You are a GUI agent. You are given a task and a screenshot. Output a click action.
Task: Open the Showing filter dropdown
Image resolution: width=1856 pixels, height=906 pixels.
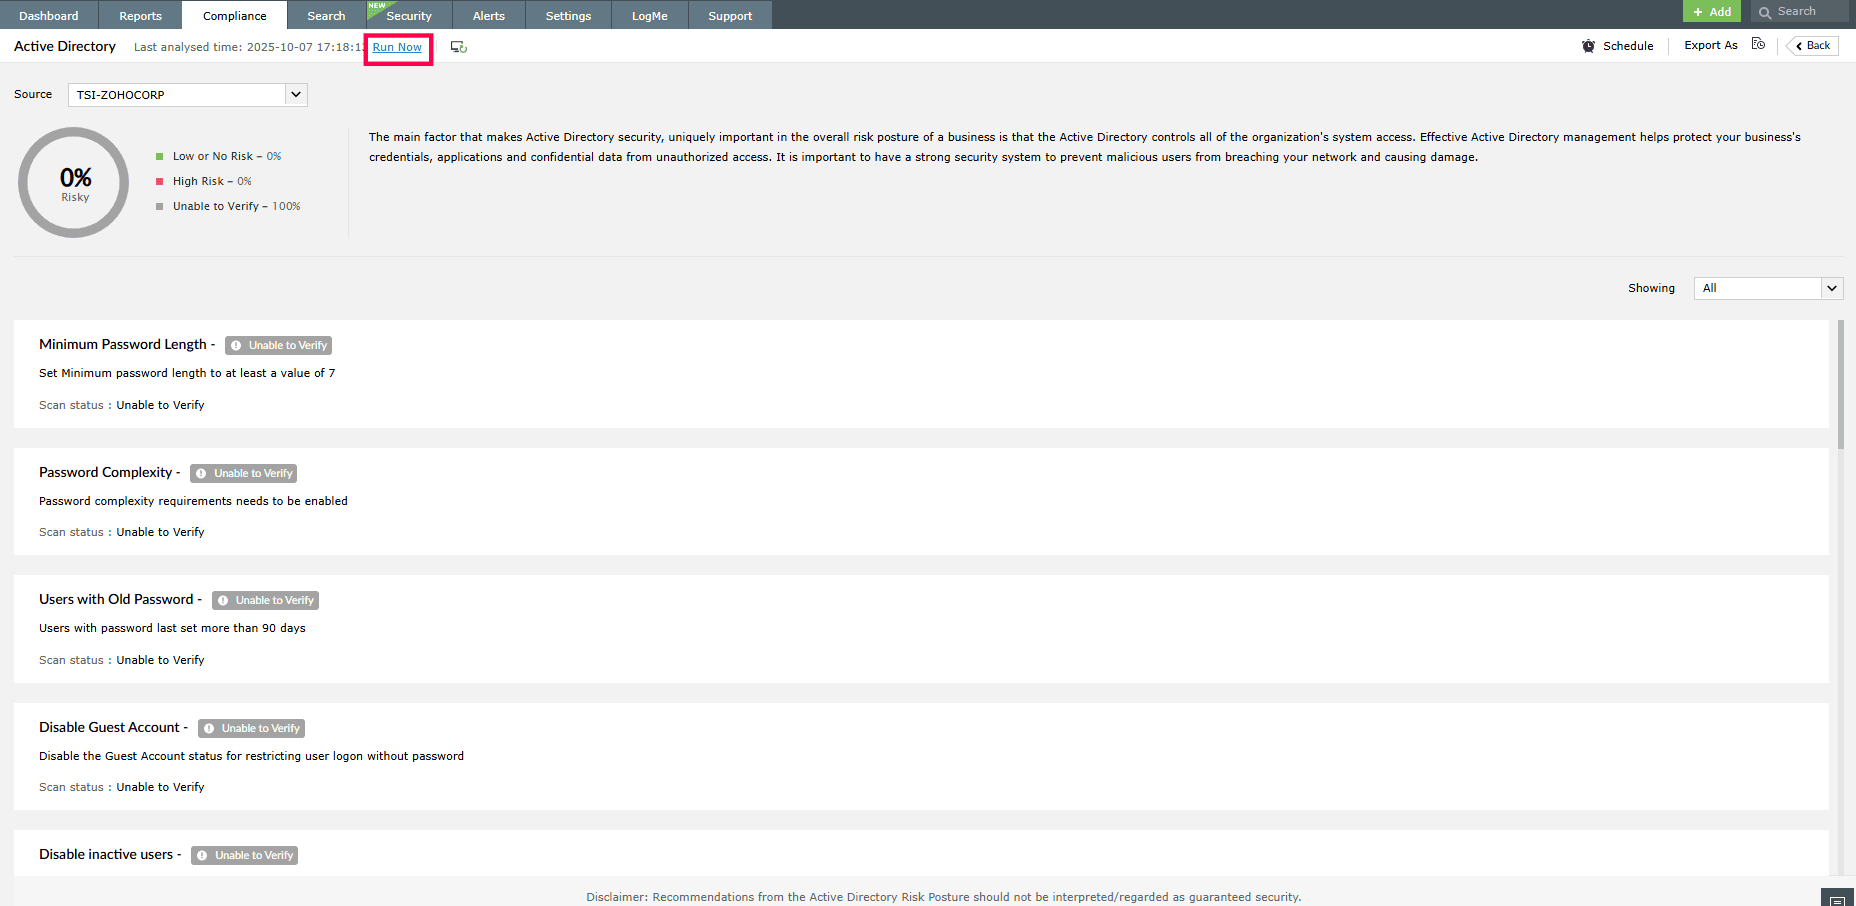tap(1832, 288)
